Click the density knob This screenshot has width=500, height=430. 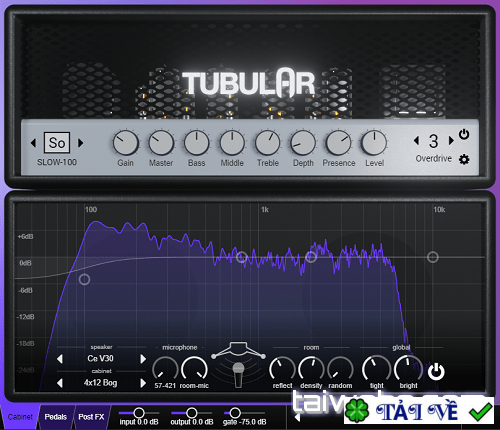(x=311, y=369)
